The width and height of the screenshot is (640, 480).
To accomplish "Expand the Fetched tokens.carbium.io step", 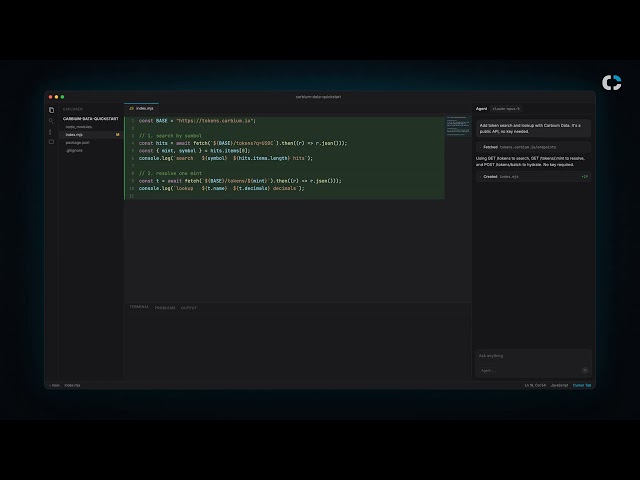I will (533, 147).
